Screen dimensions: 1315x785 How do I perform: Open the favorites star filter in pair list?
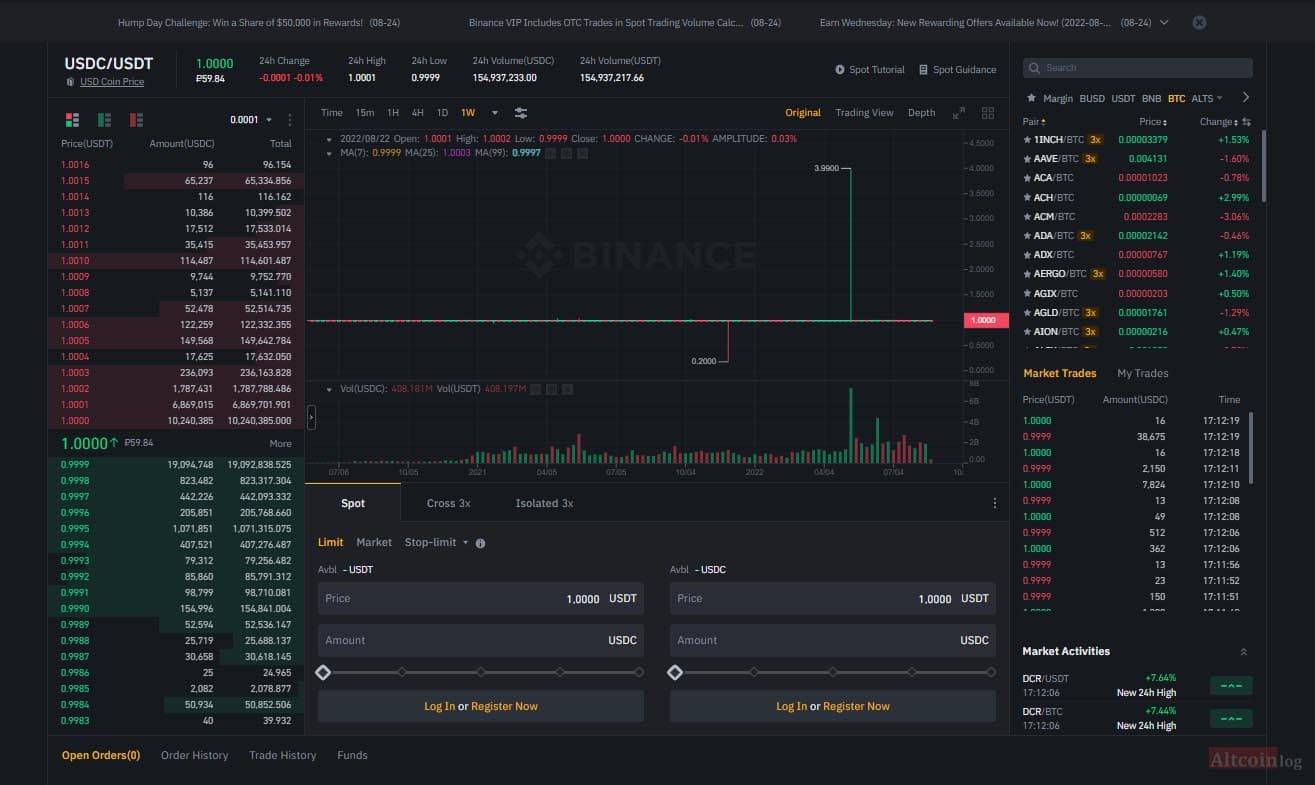[x=1031, y=98]
